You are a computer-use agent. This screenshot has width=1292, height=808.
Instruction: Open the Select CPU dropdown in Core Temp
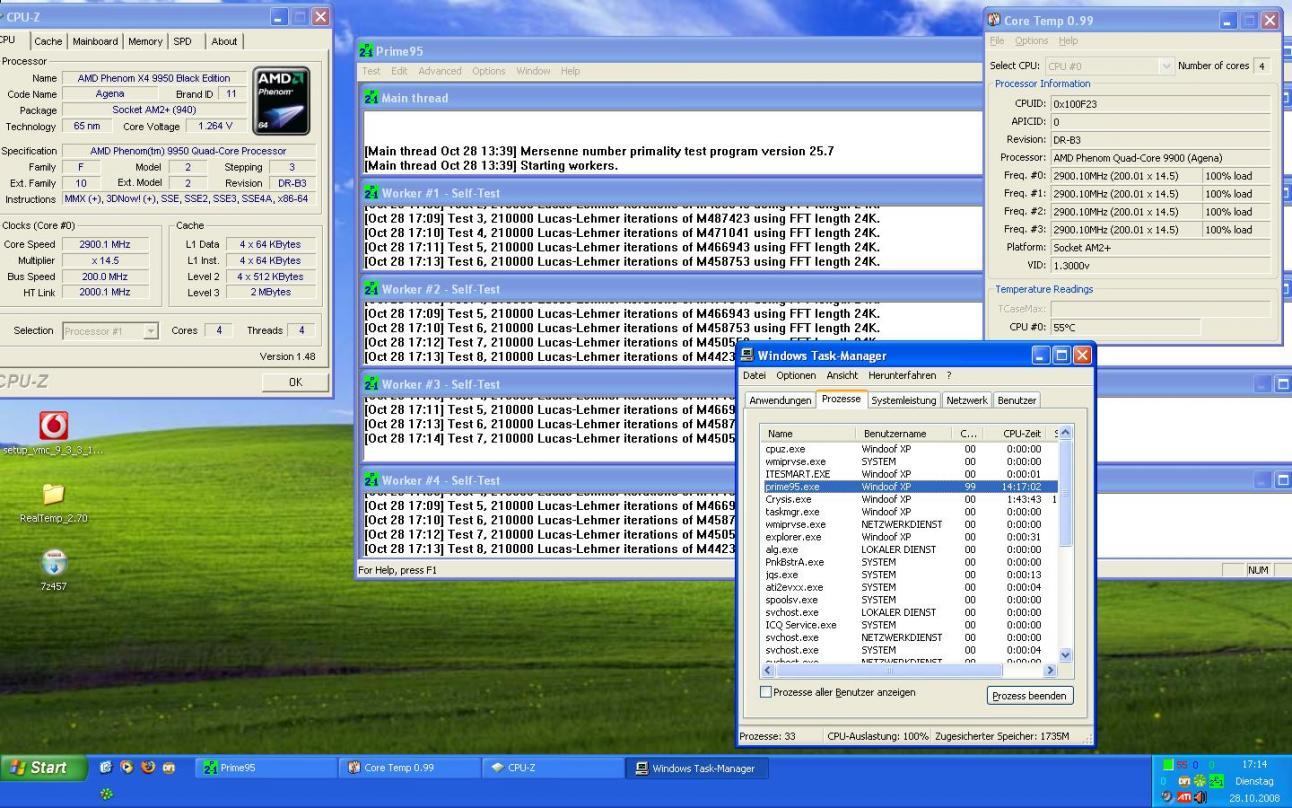click(1166, 66)
